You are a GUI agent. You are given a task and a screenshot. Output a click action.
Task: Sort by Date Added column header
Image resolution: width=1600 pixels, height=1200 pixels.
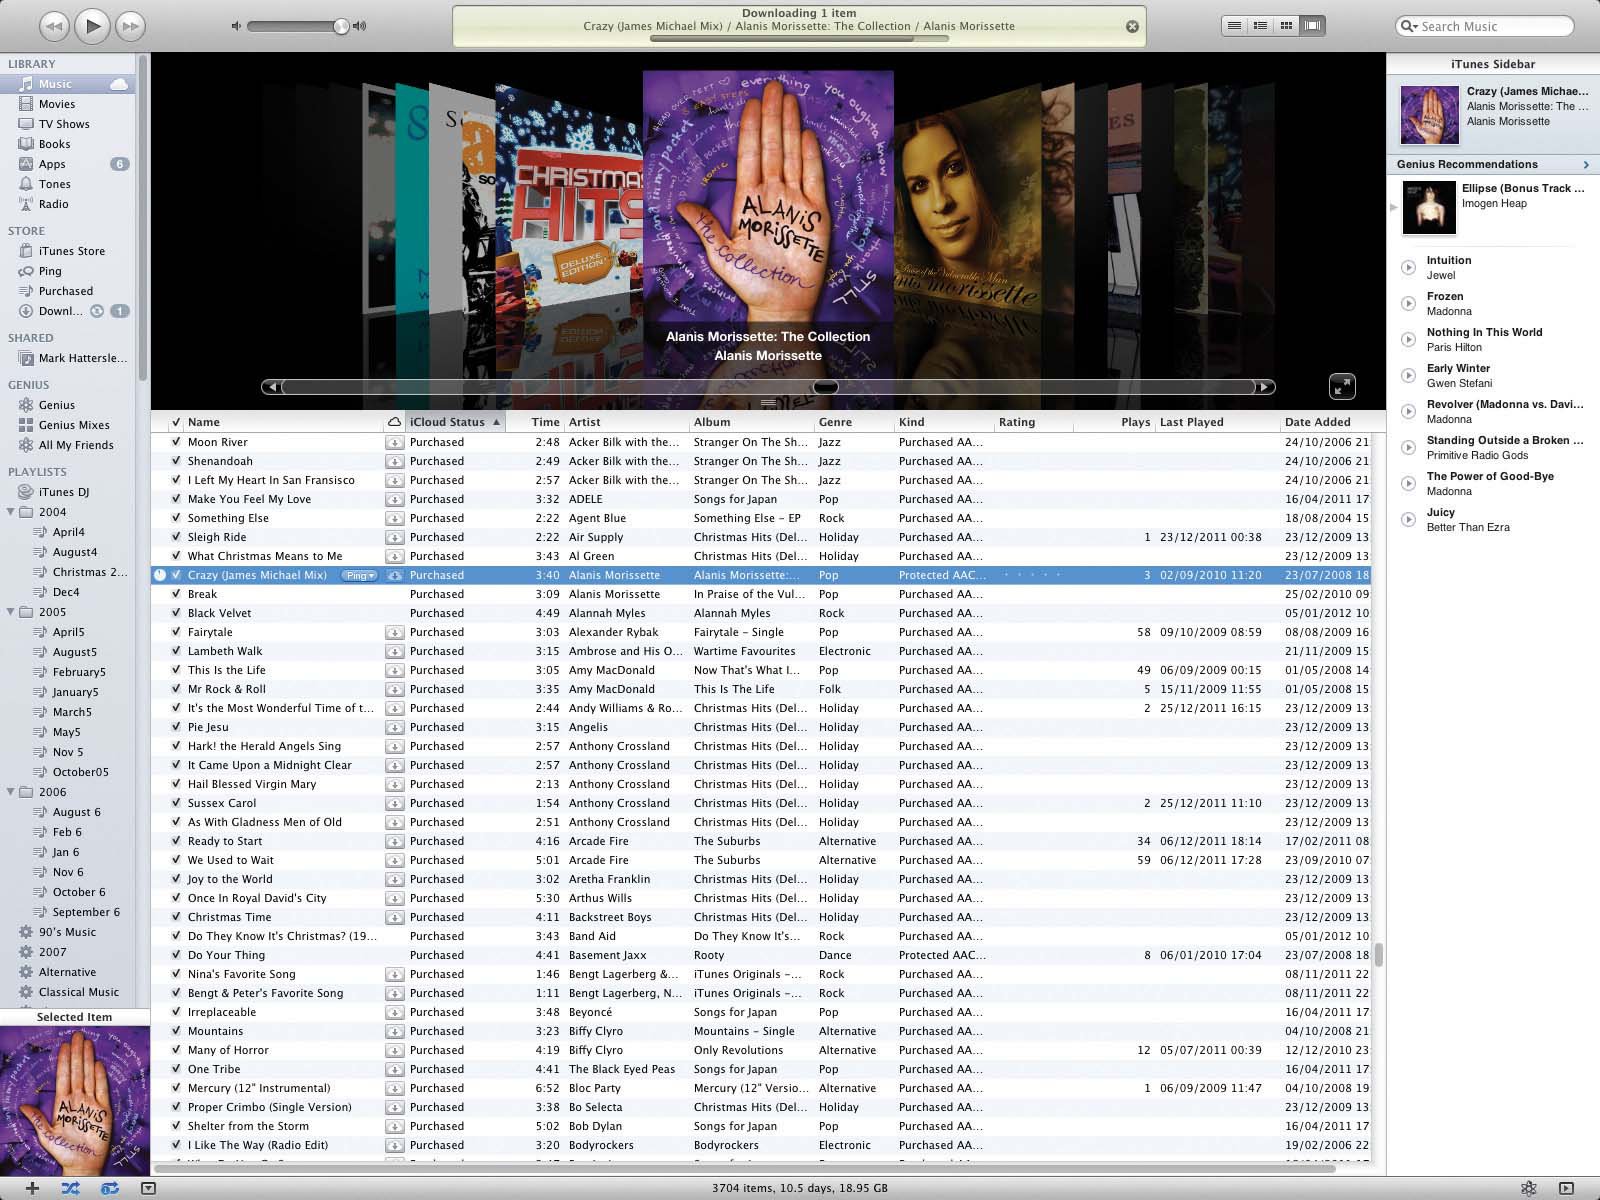(1325, 422)
